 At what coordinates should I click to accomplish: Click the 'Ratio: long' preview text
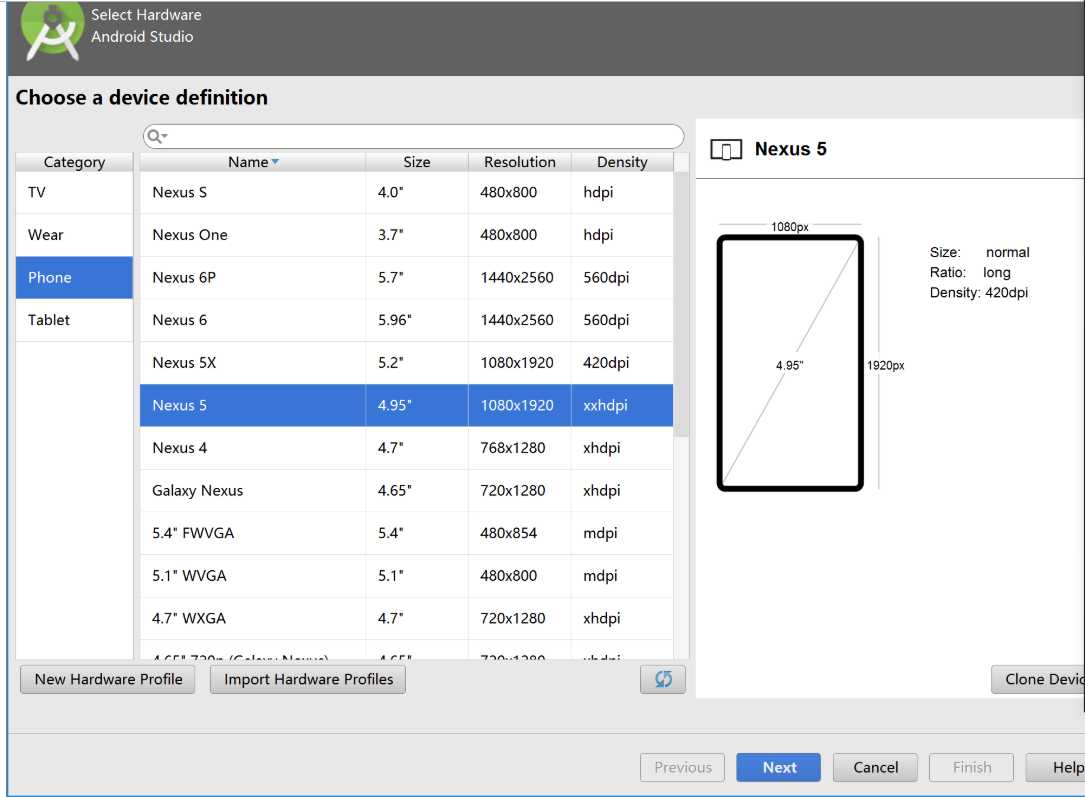(969, 273)
